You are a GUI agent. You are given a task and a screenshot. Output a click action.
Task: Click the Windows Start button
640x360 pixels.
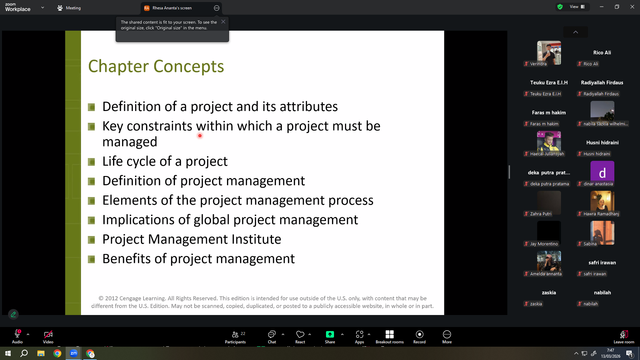8,353
